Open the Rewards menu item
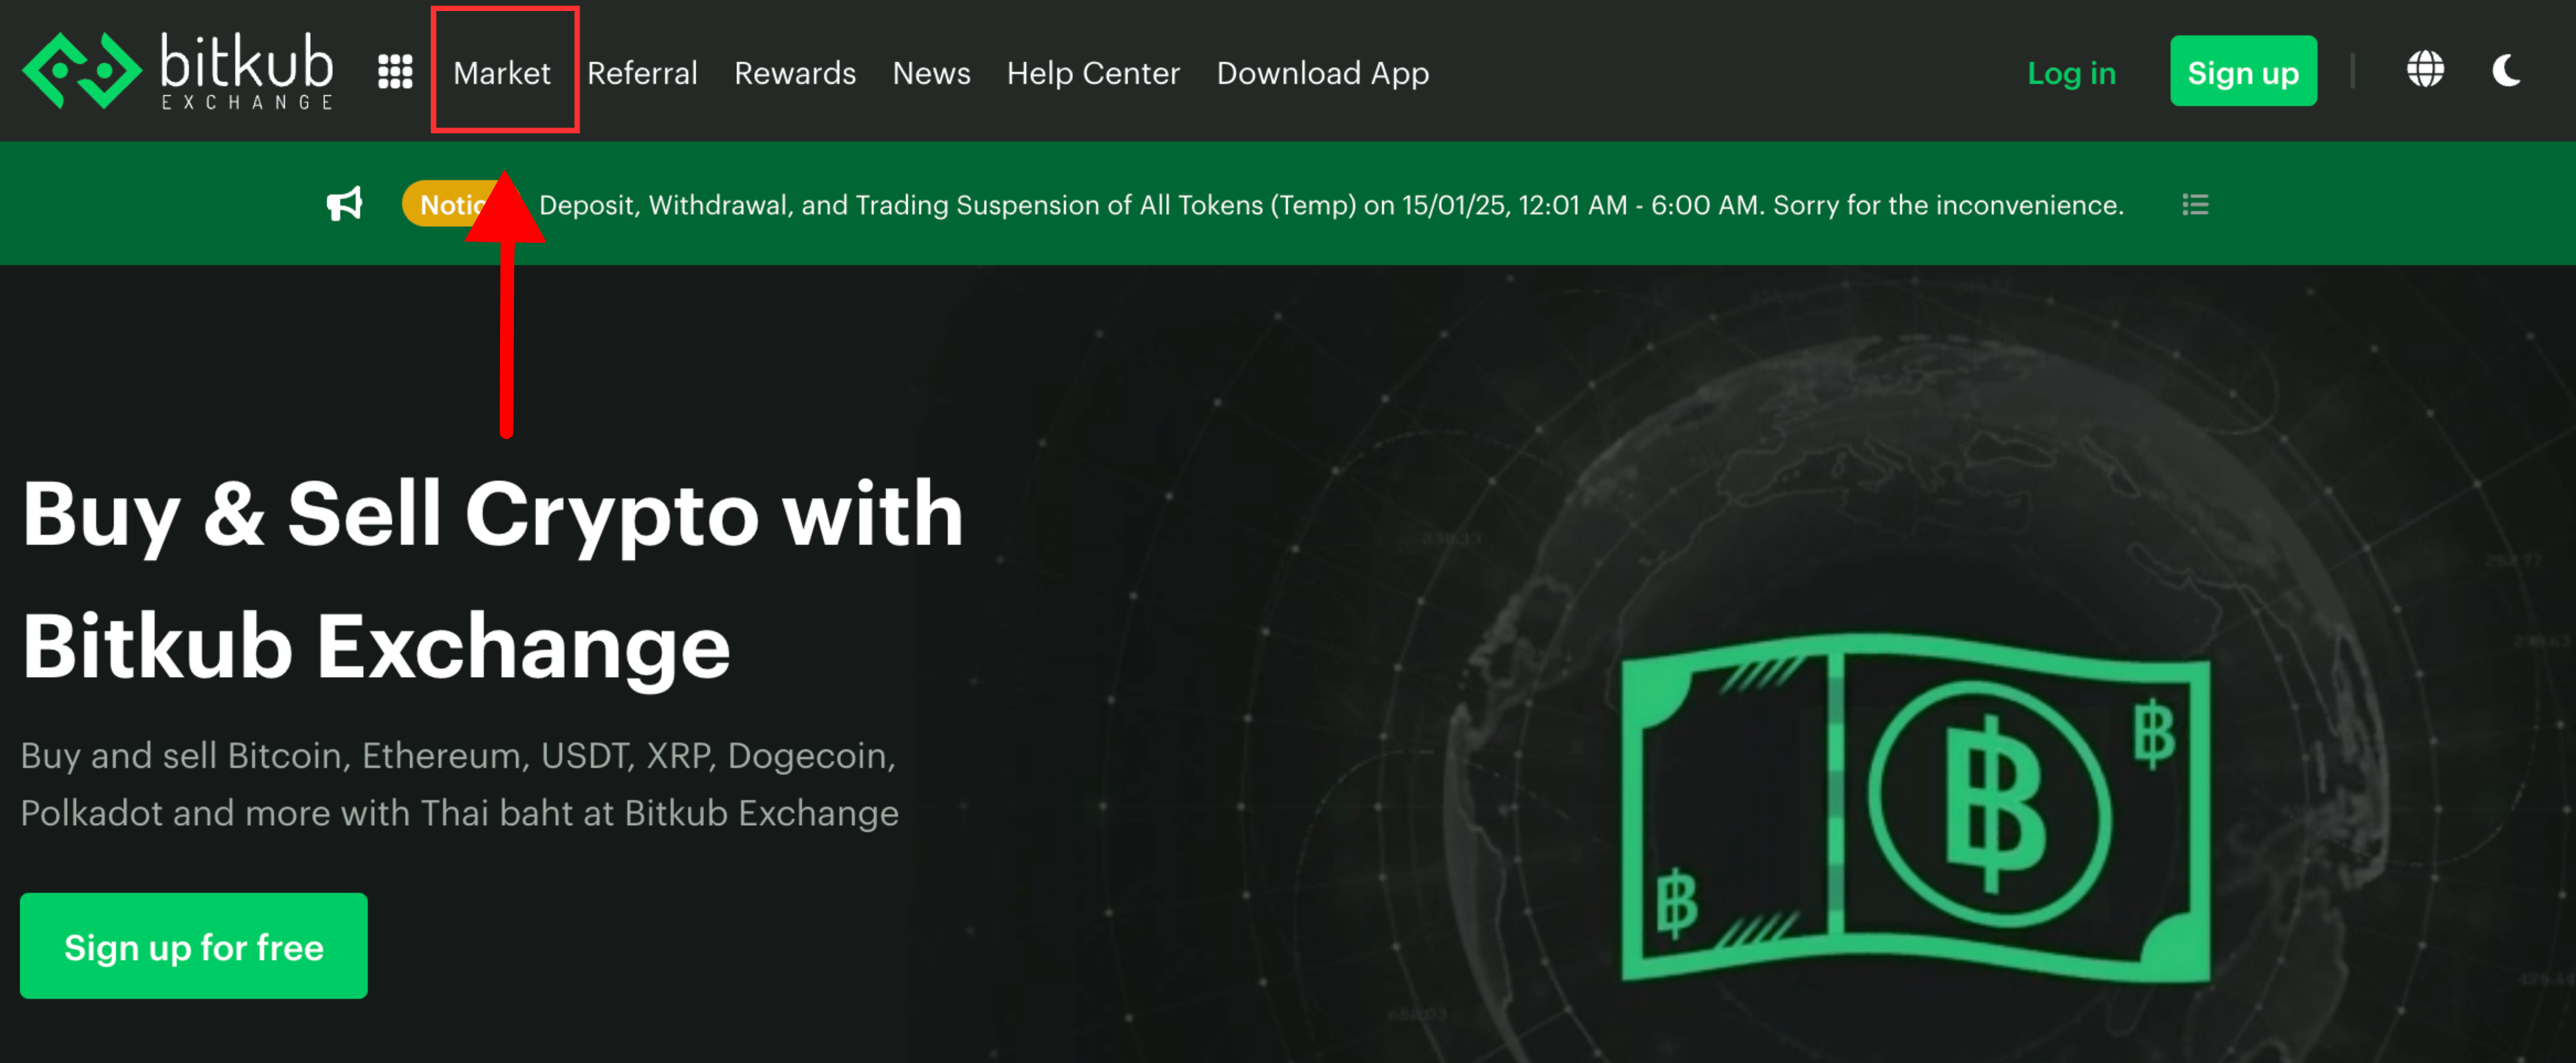This screenshot has width=2576, height=1063. pos(795,73)
